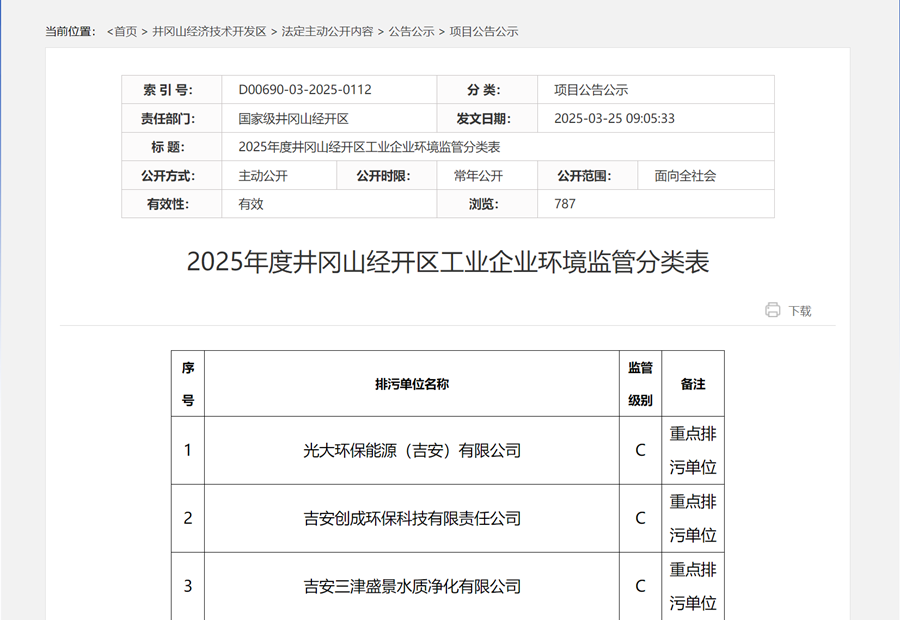900x620 pixels.
Task: Select company 光大环保能源（吉安）有限公司 in table
Action: click(412, 451)
